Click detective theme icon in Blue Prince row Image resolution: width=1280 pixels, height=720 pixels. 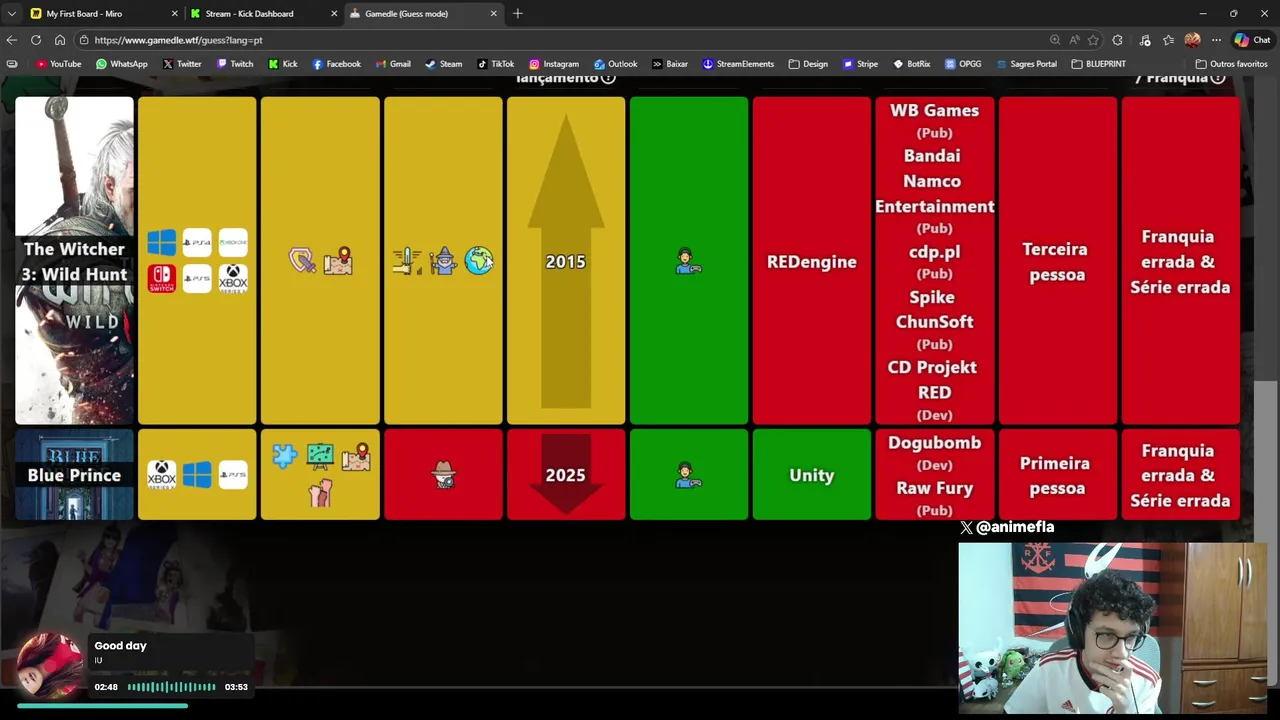(x=443, y=475)
